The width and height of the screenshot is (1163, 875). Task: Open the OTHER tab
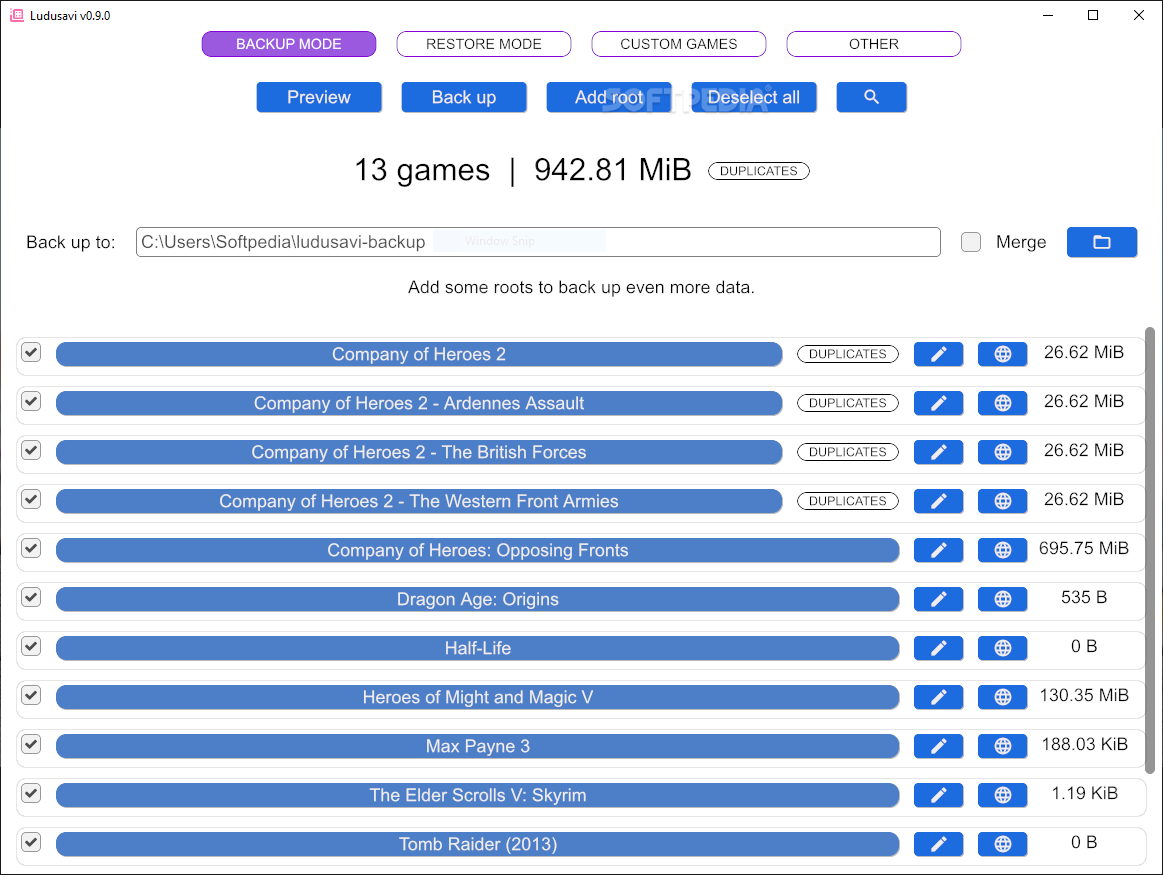click(874, 44)
